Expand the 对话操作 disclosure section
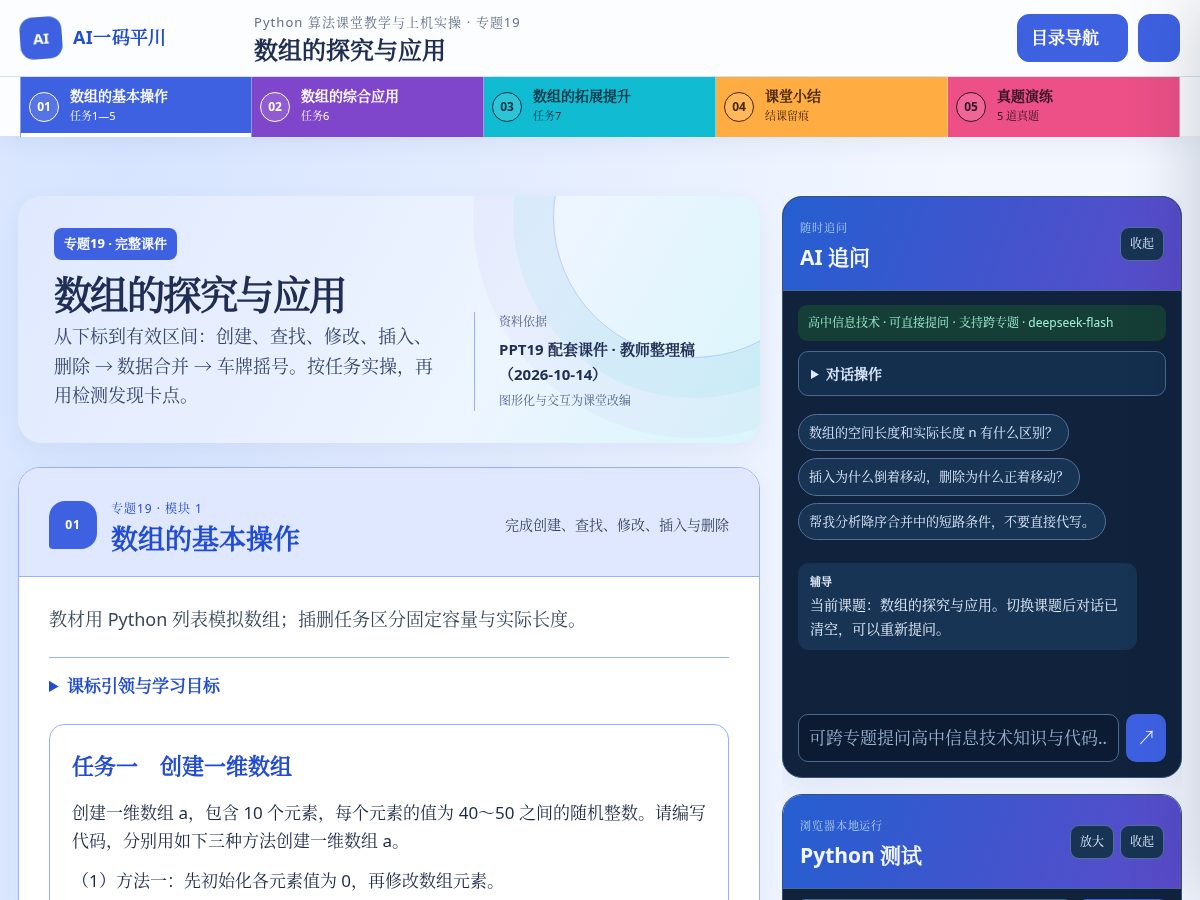Image resolution: width=1200 pixels, height=900 pixels. click(982, 373)
